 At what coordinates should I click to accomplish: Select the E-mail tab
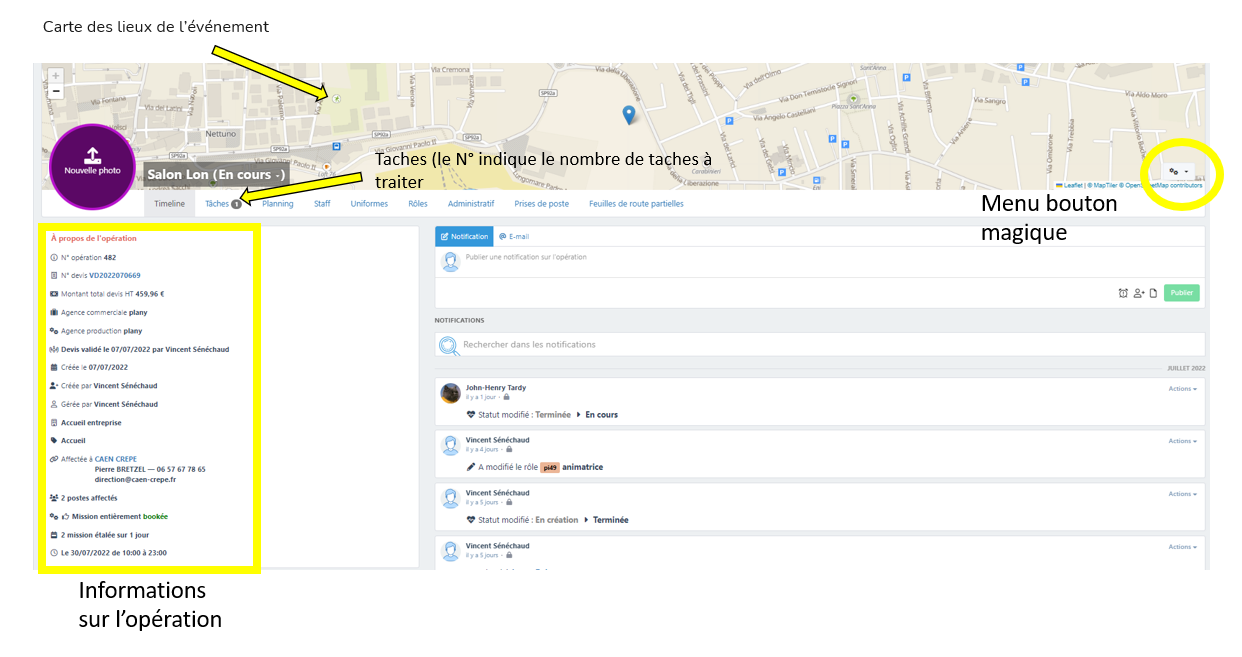[x=514, y=237]
